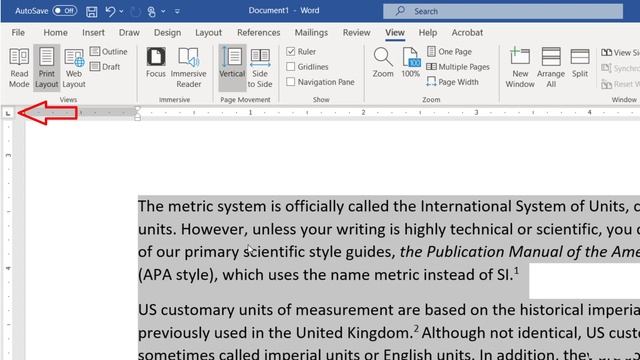Click in the Search box
Image resolution: width=640 pixels, height=360 pixels.
coord(503,11)
